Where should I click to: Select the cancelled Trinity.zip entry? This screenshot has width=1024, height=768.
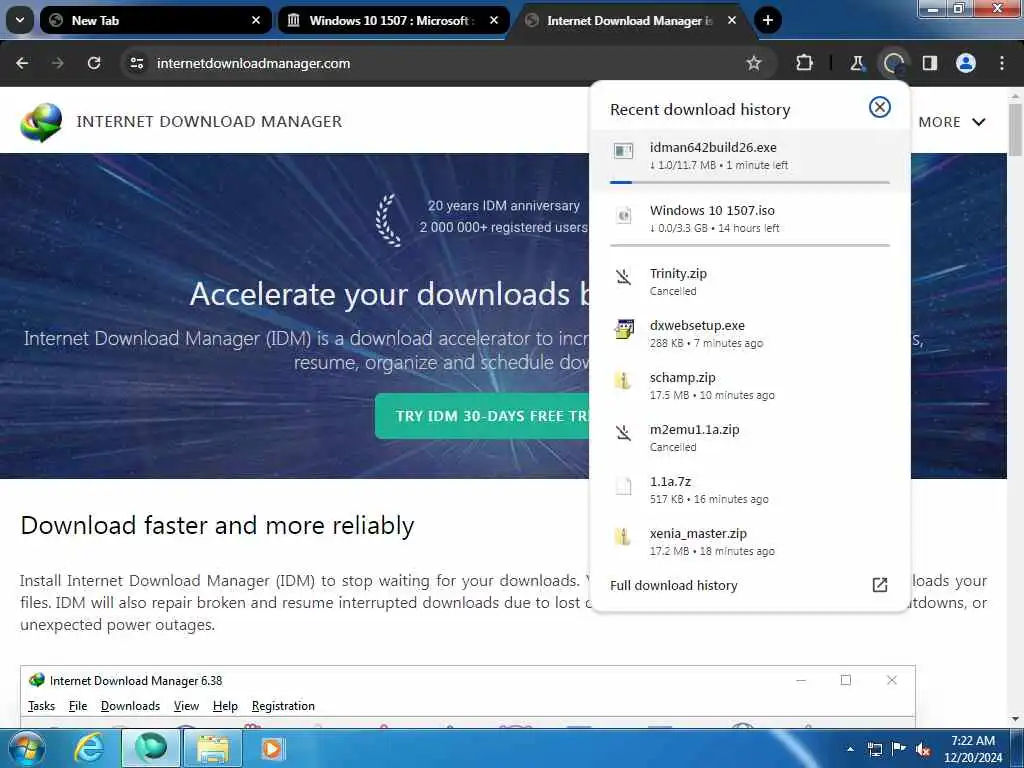point(750,281)
